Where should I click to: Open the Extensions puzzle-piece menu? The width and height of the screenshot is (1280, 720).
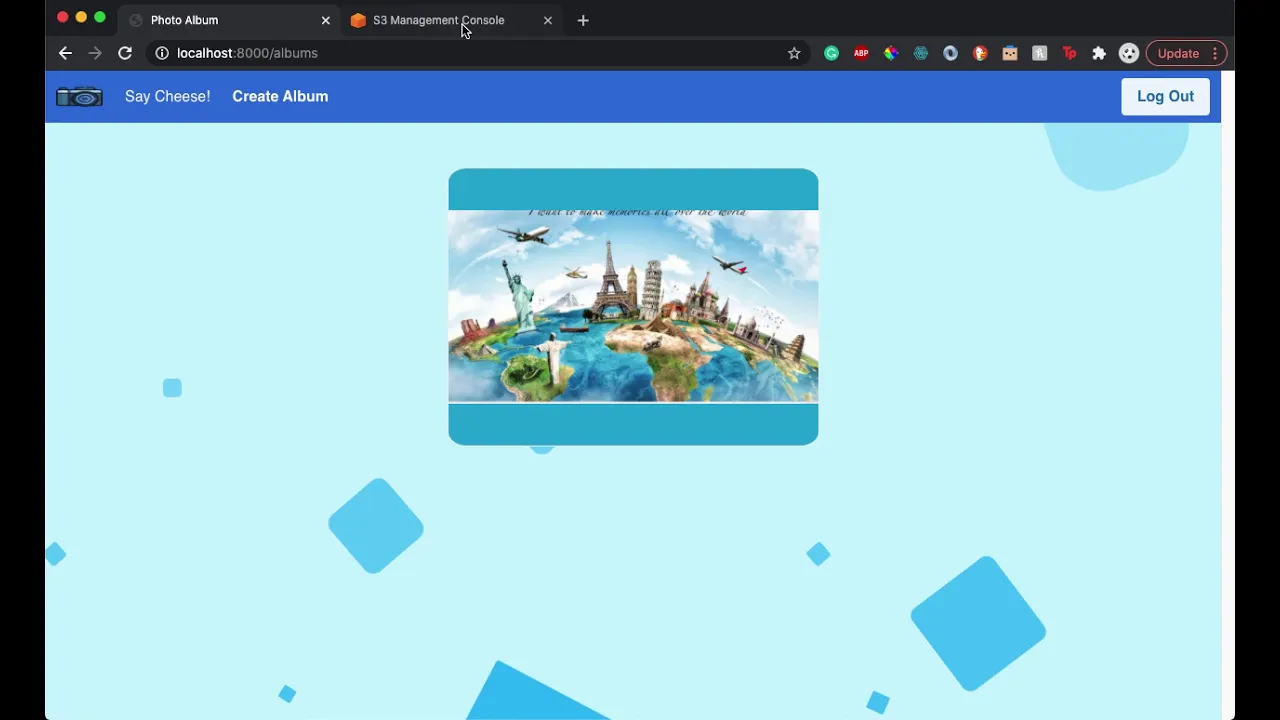[1099, 53]
